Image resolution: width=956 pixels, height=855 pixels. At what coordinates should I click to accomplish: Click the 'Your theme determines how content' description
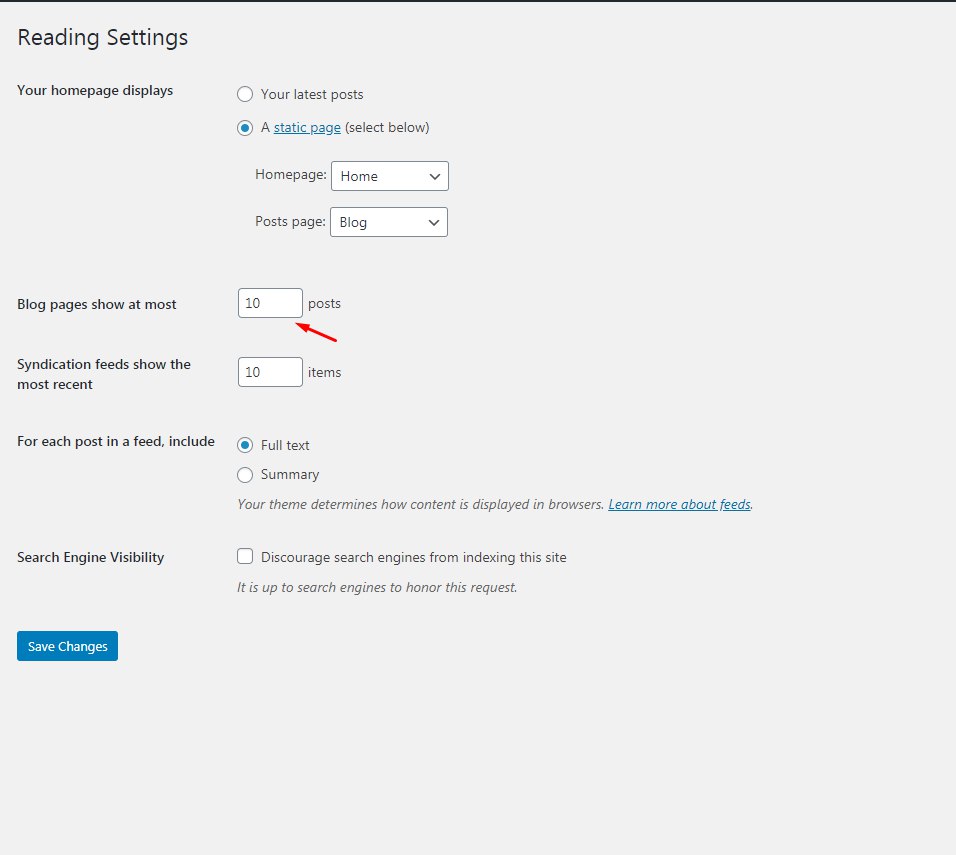point(421,504)
